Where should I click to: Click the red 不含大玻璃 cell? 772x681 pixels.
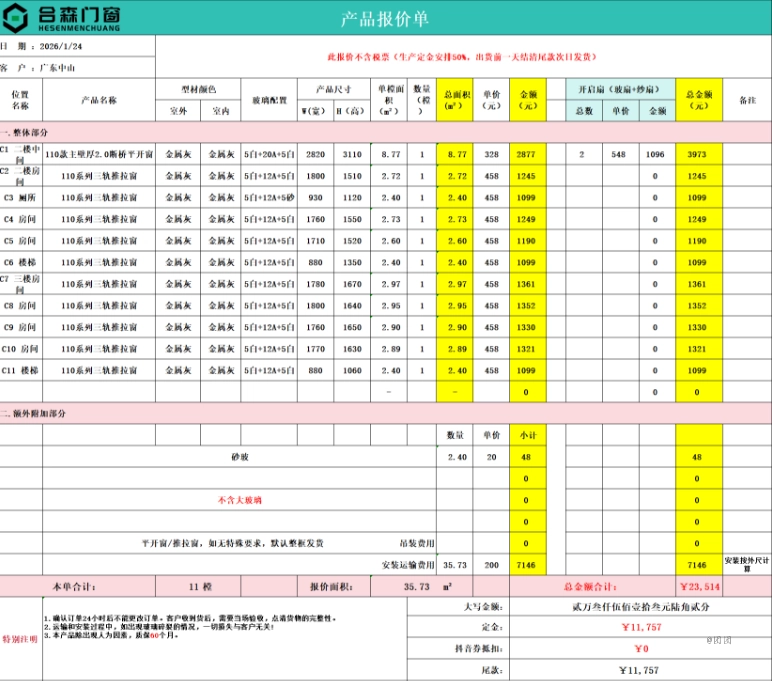click(x=238, y=499)
